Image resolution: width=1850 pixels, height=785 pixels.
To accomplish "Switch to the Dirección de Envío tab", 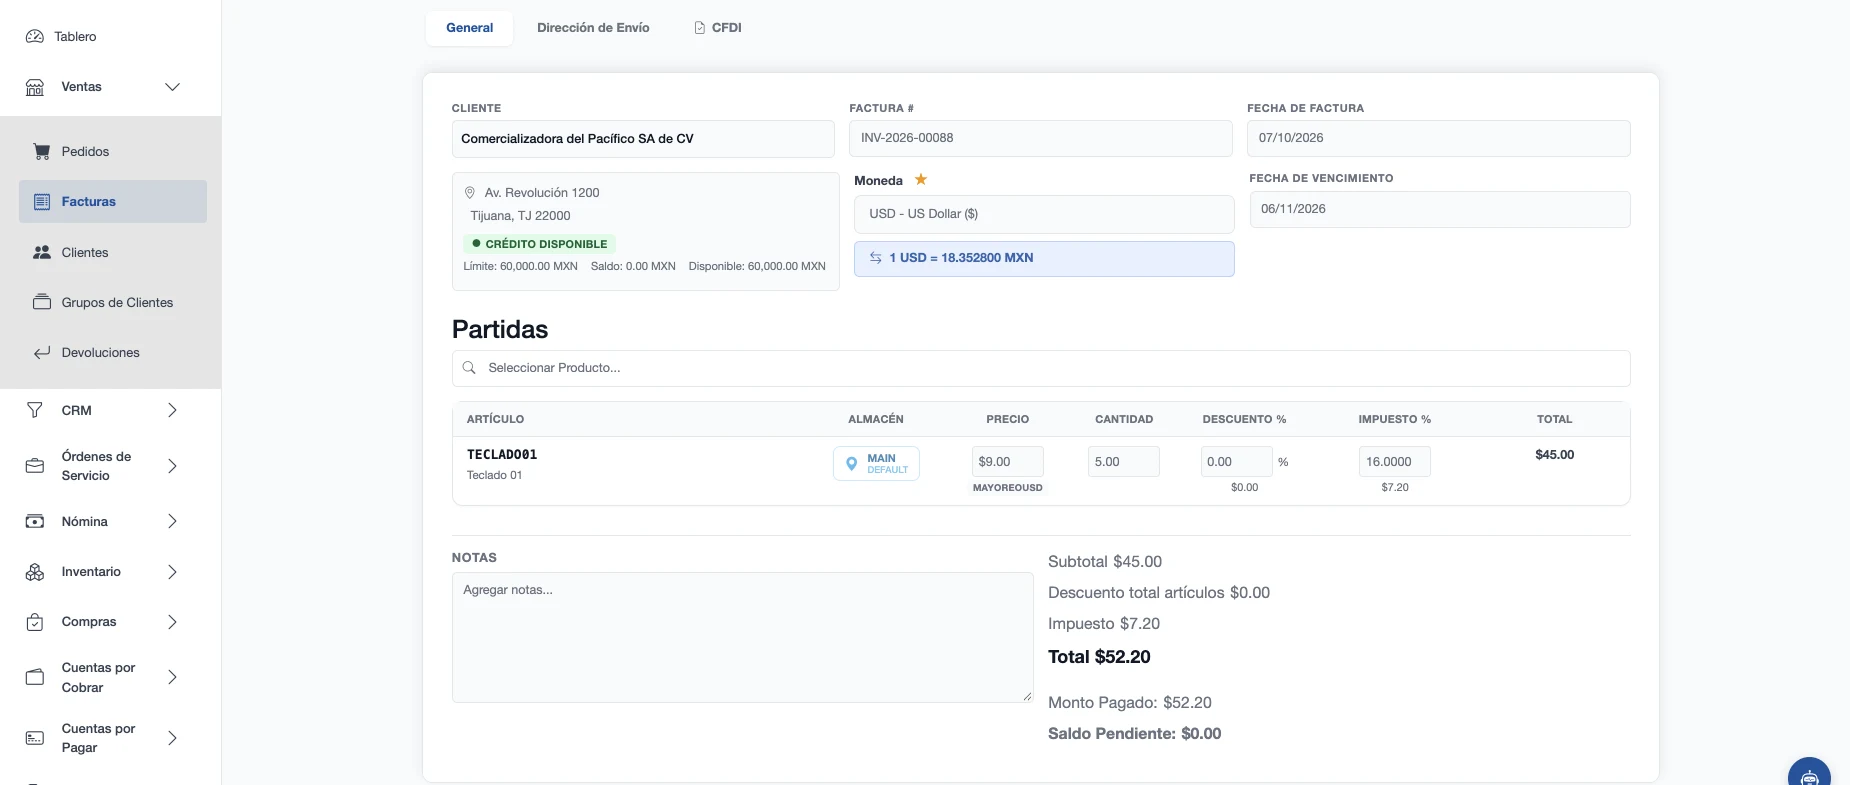I will click(x=593, y=28).
